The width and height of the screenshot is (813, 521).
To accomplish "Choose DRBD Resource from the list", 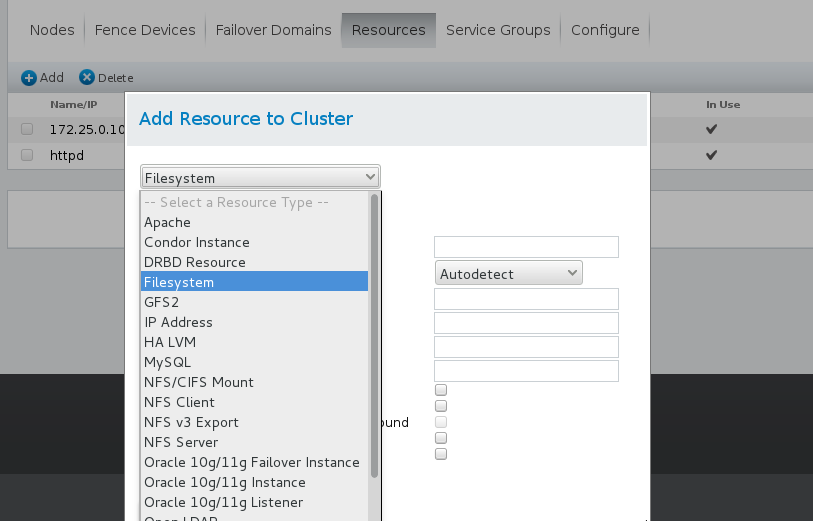I will (254, 262).
